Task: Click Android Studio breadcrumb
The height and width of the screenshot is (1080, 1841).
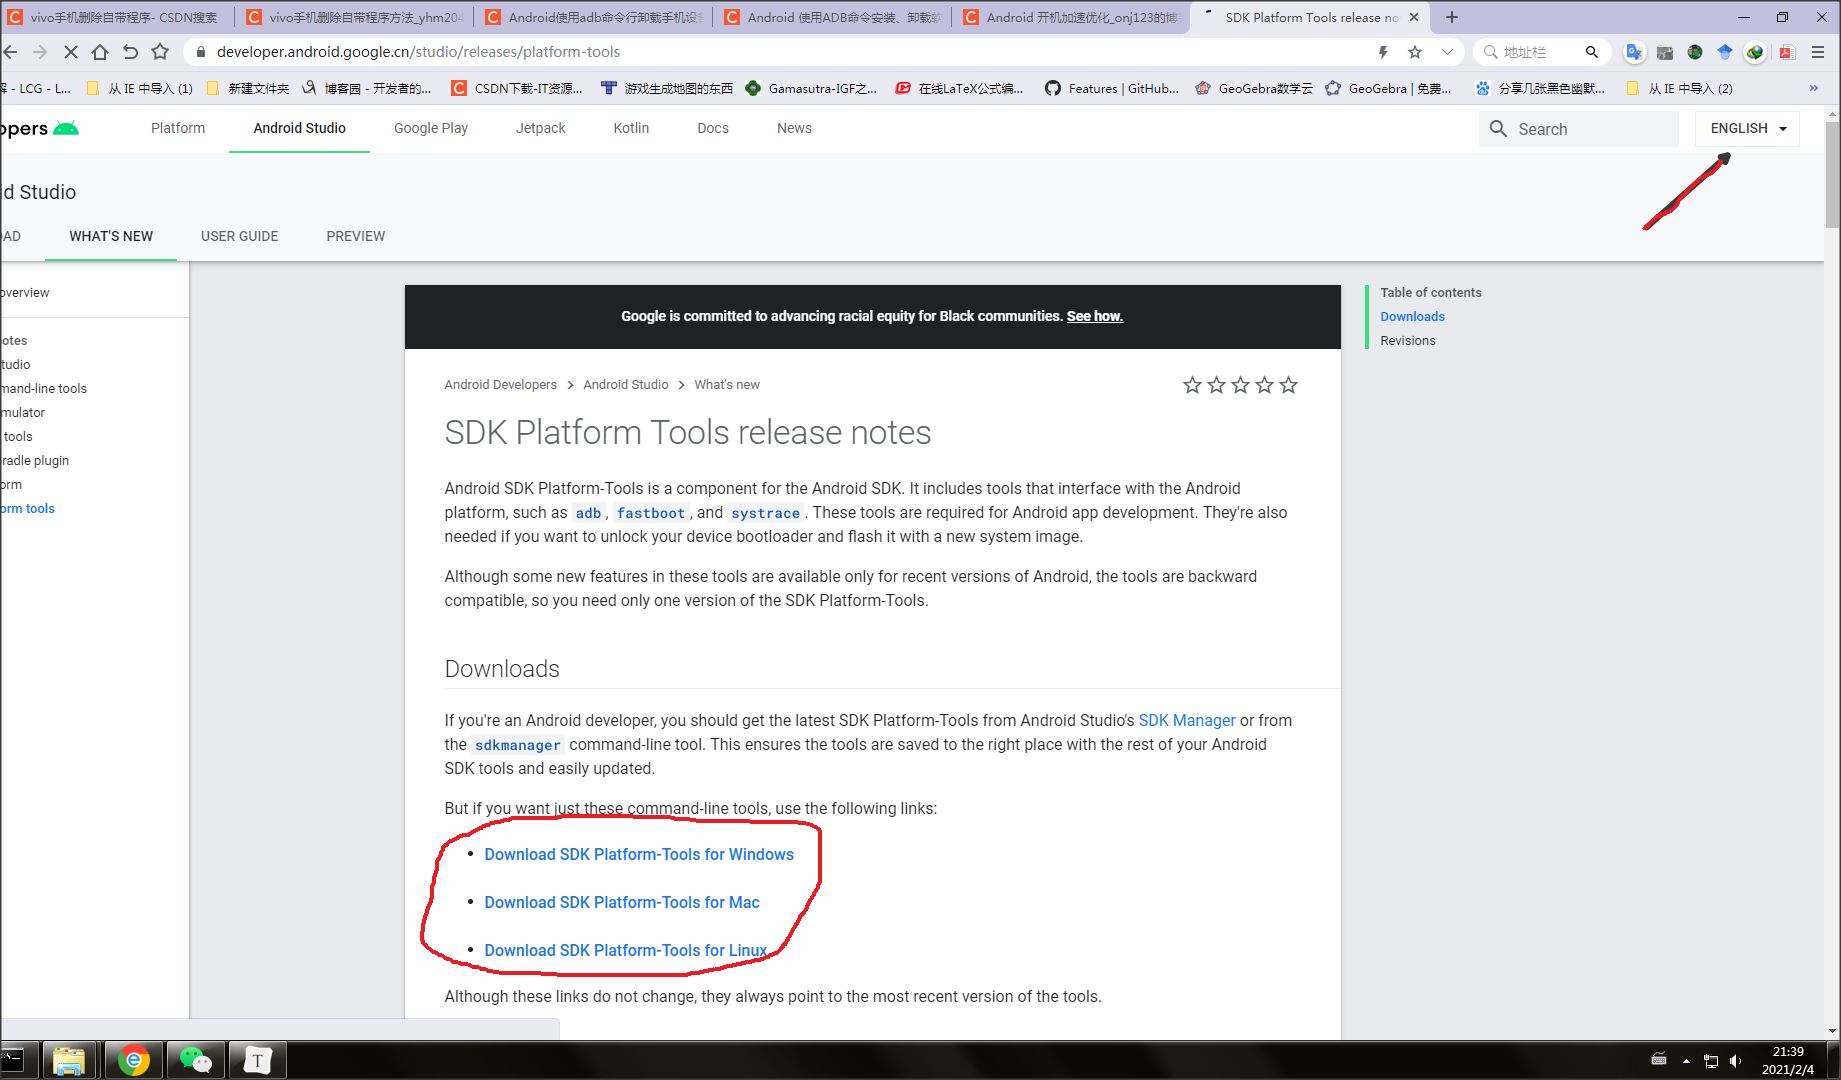Action: [626, 384]
